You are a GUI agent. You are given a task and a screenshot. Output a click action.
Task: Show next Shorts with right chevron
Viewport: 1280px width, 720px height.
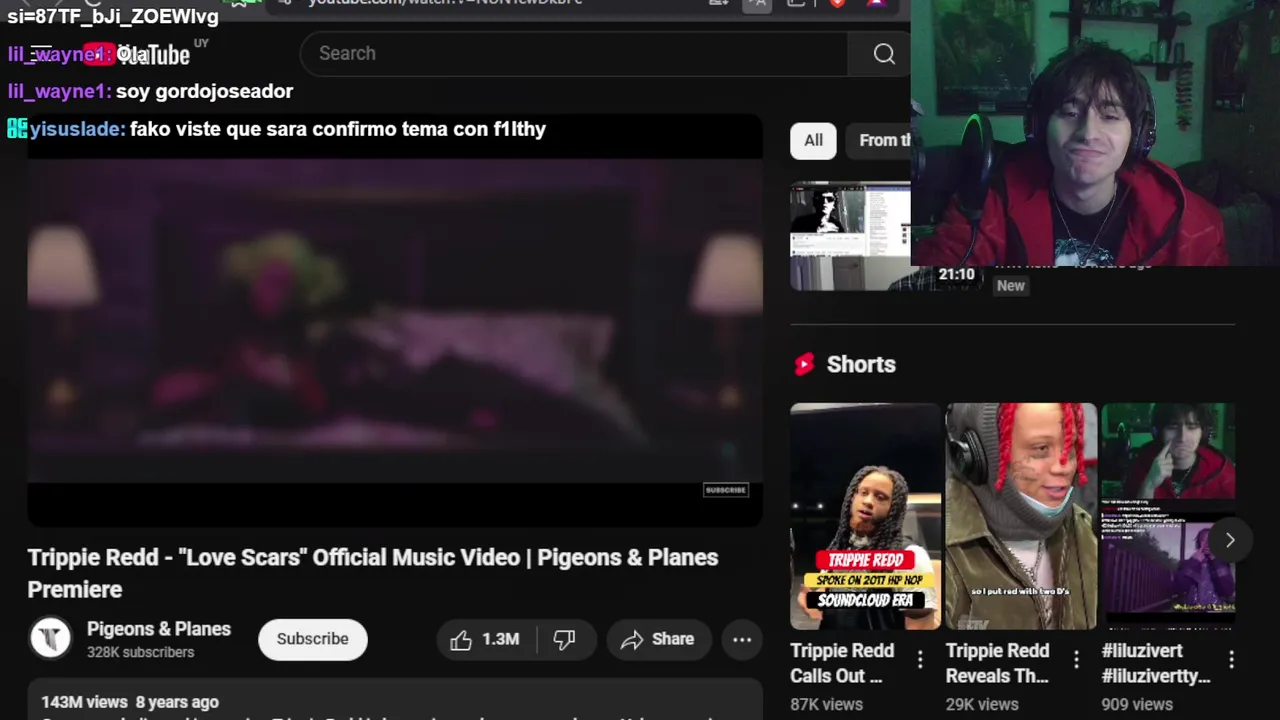click(1230, 540)
